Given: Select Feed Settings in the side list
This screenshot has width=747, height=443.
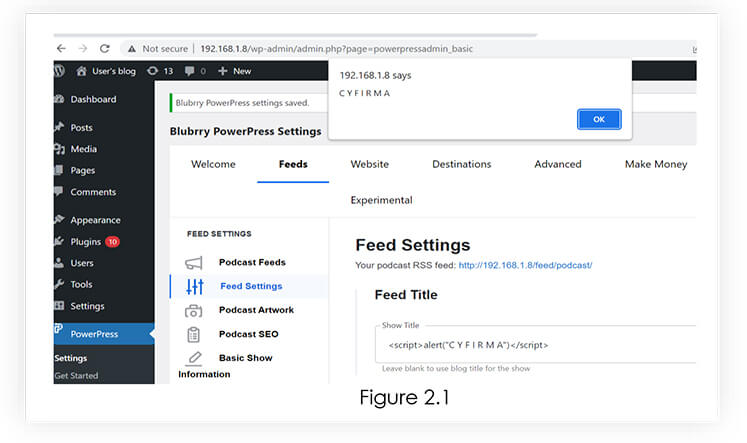Looking at the screenshot, I should click(x=251, y=286).
